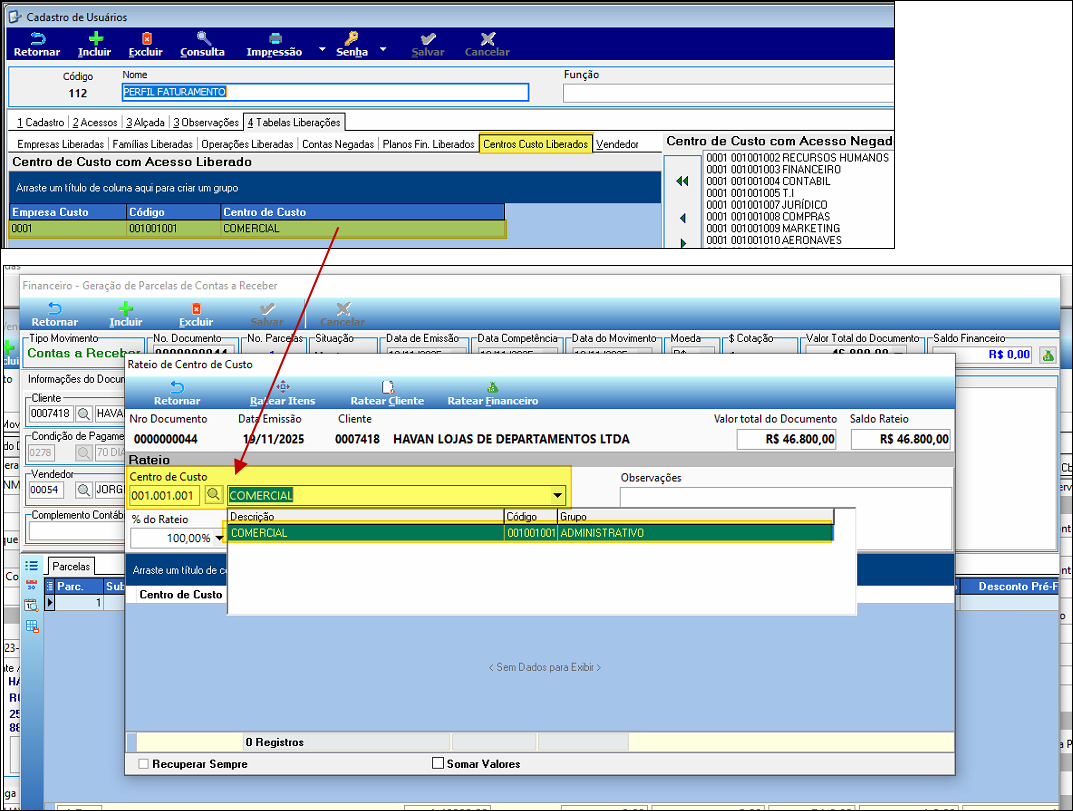
Task: Click the Nome field PERFIL FATURAMENTO
Action: click(325, 92)
